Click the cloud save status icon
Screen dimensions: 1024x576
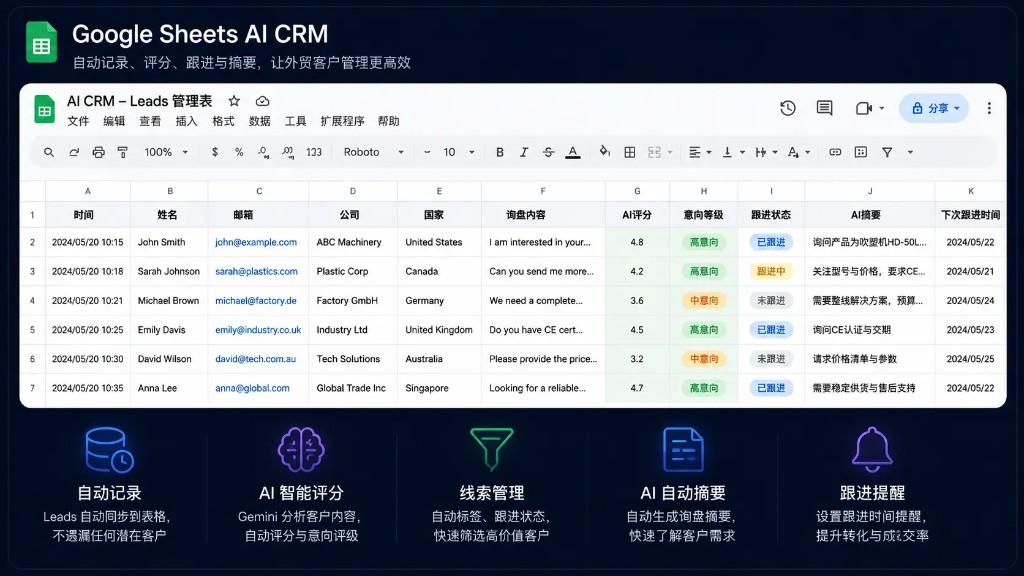(x=263, y=101)
